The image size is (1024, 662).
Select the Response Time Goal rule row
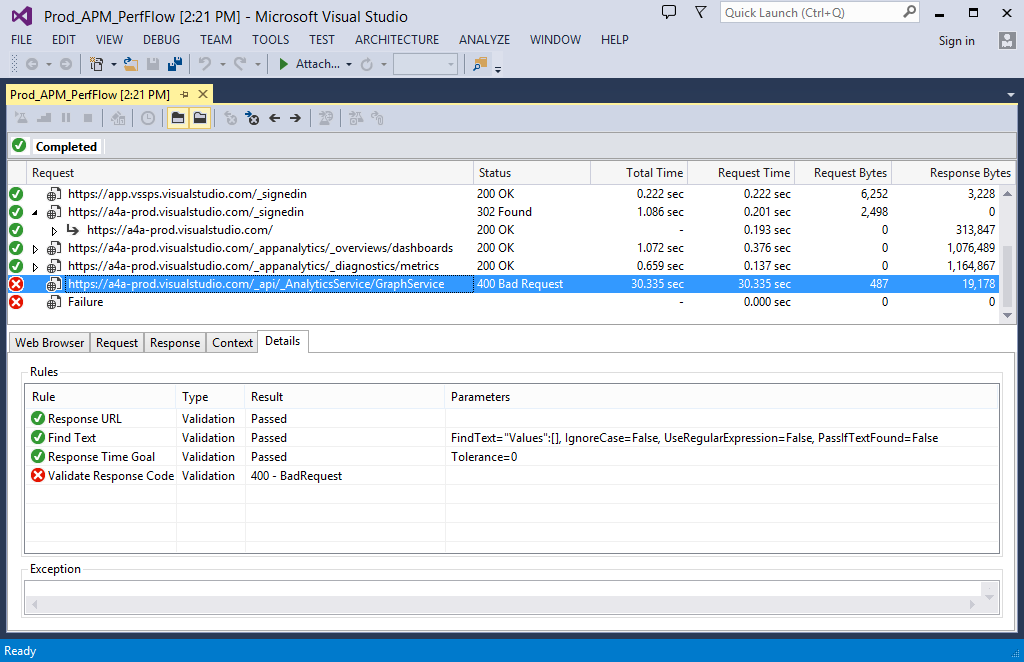coord(512,456)
